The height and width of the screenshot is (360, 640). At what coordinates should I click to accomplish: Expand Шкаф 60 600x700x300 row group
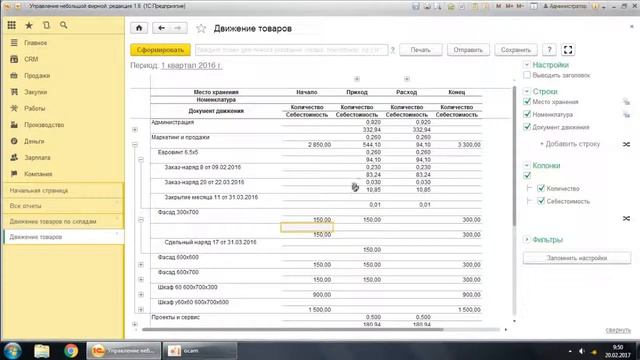point(141,294)
